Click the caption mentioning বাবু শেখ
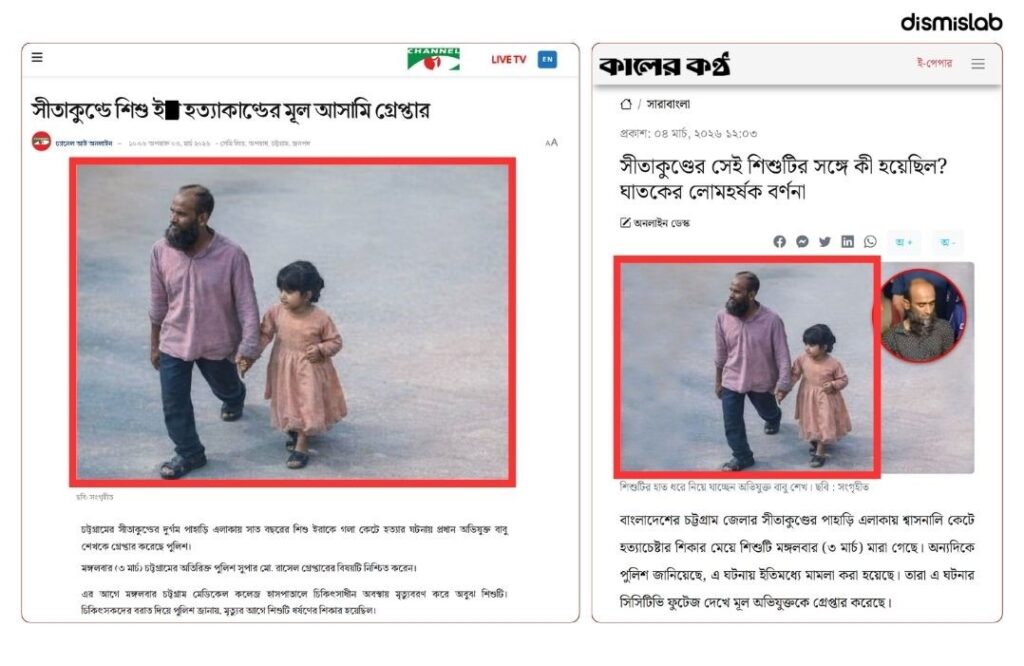The image size is (1024, 666). (x=744, y=487)
